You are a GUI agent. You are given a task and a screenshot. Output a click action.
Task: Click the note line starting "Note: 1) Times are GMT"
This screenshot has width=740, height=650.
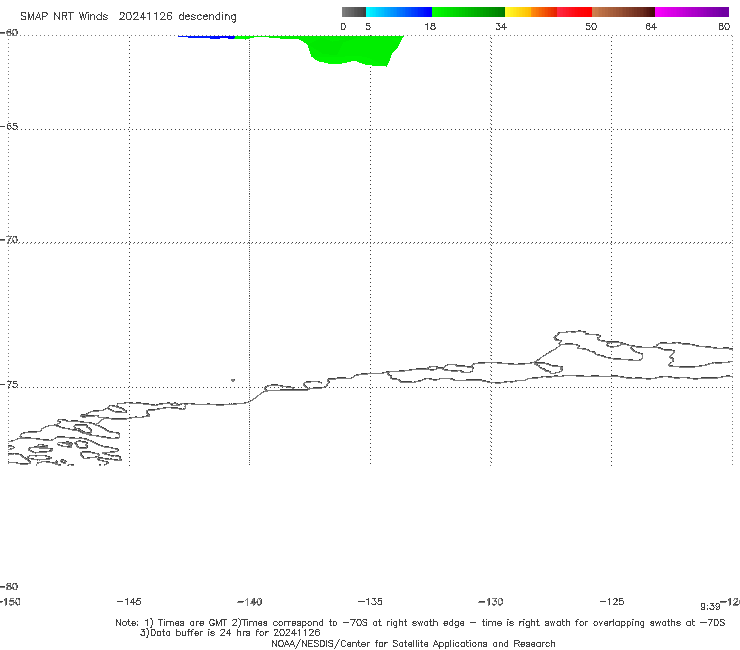tap(420, 623)
